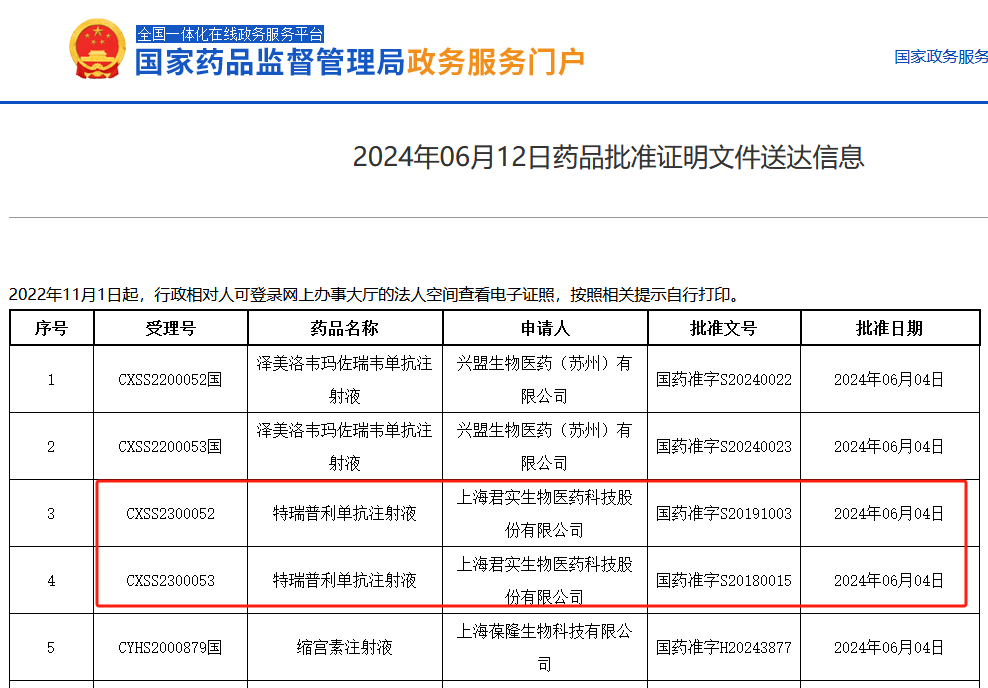Click the 受理号 column header

(170, 328)
